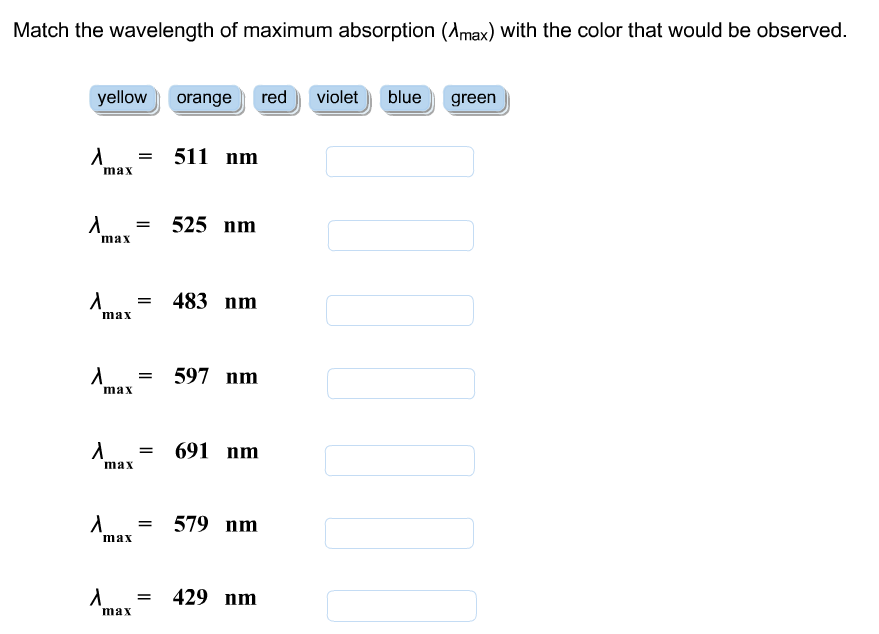Click the lambda max symbol beside 429 nm
879x634 pixels.
point(110,602)
